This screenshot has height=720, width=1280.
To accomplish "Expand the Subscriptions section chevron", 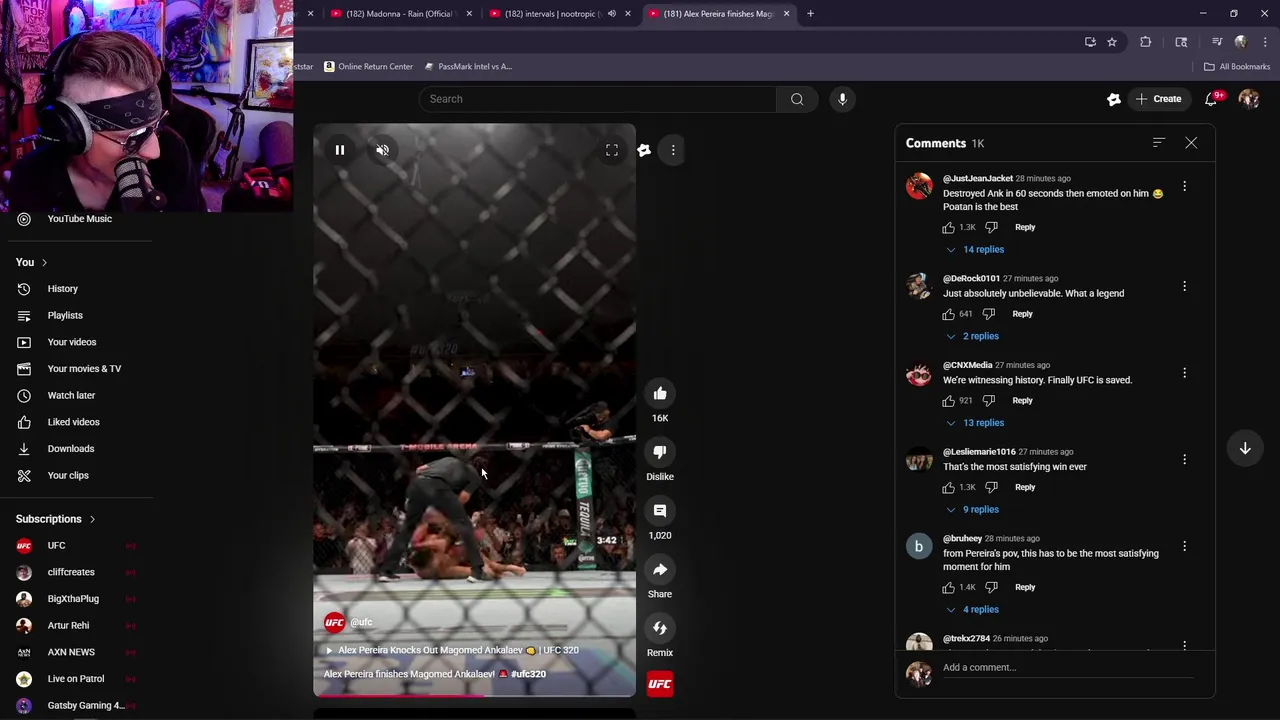I will click(92, 520).
